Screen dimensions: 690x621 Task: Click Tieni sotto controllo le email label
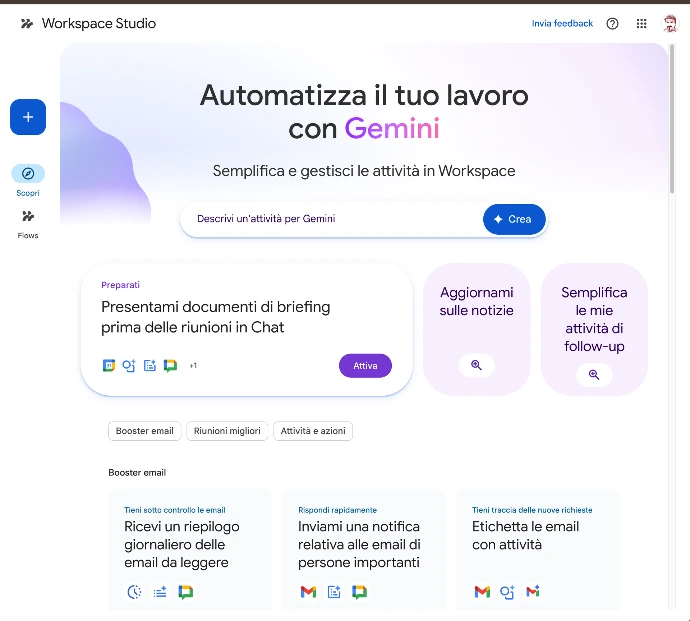click(x=175, y=510)
